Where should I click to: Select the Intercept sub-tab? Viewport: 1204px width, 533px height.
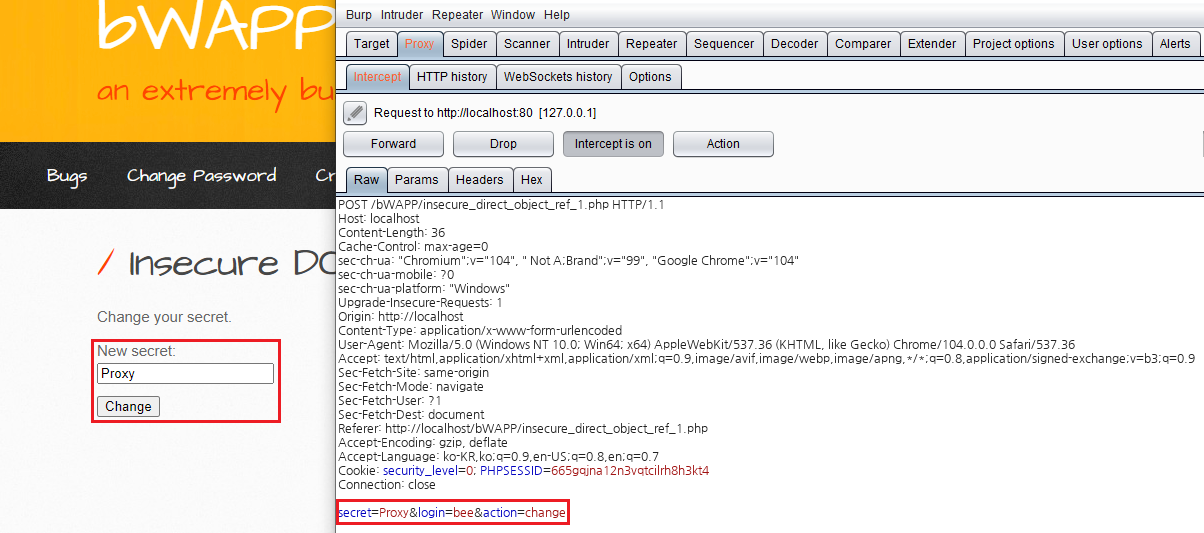[x=377, y=77]
